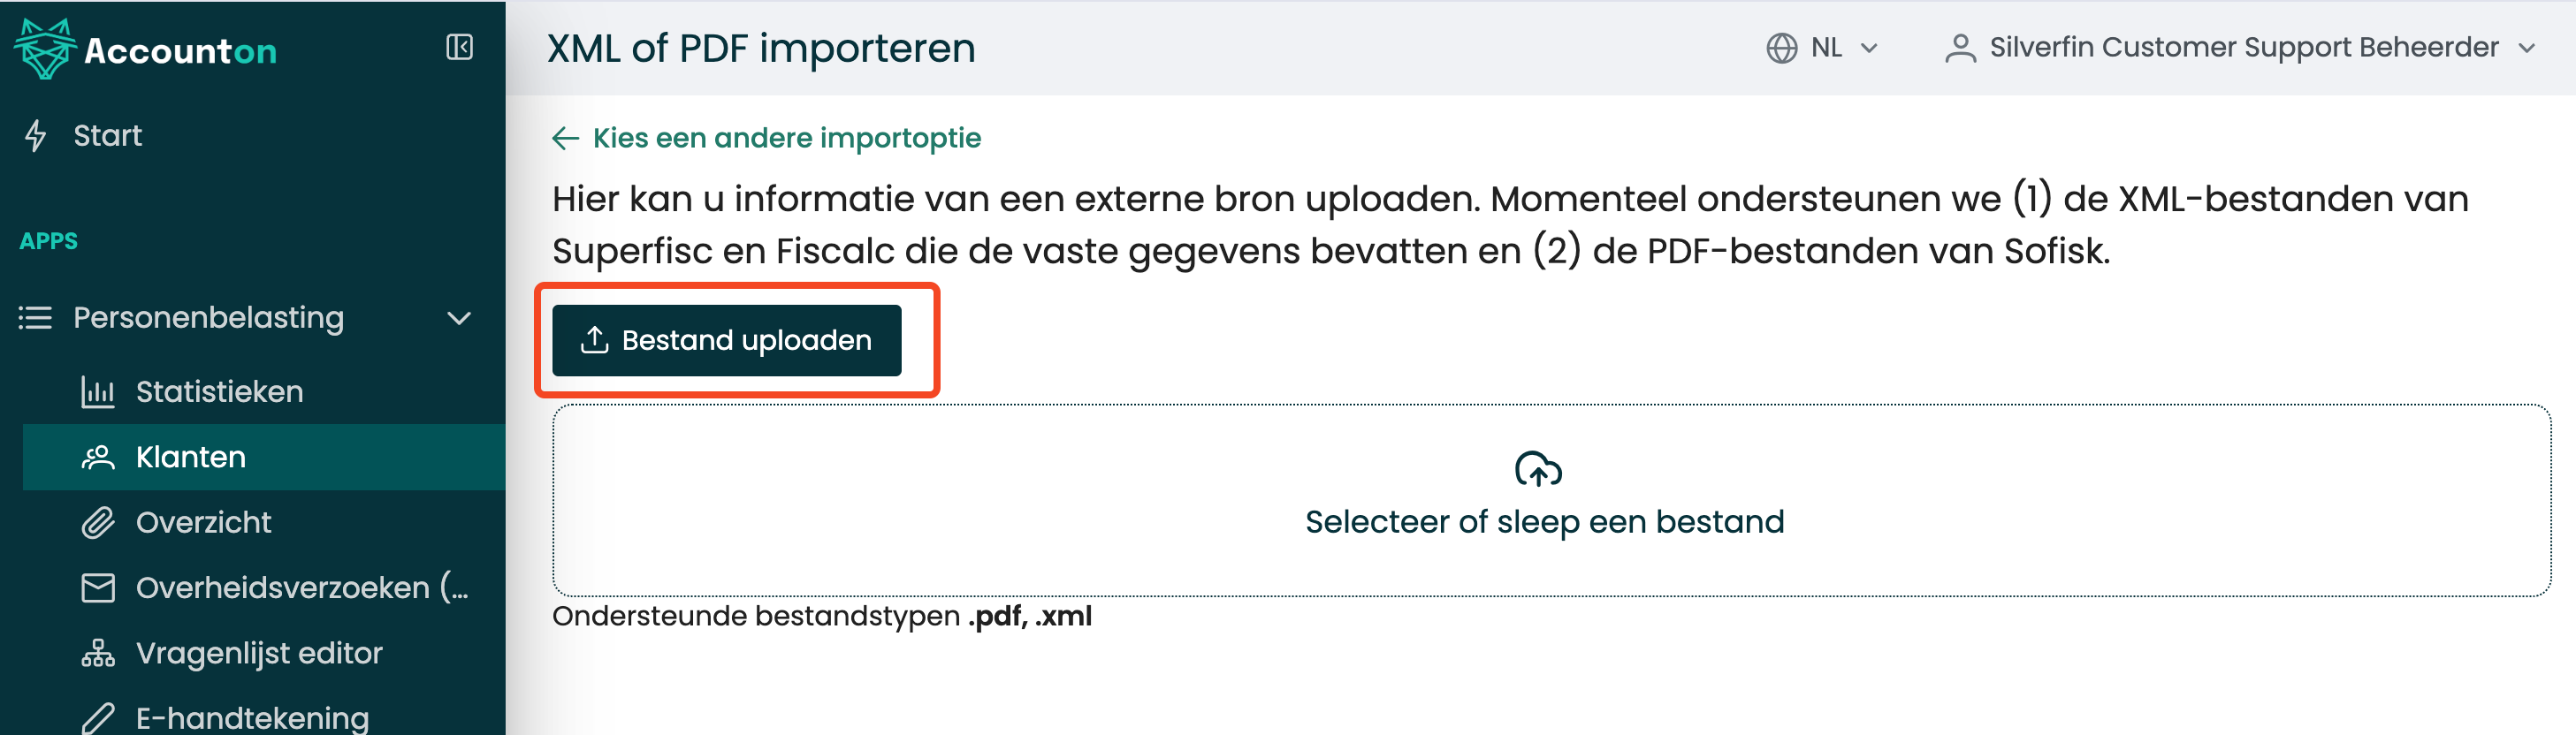The width and height of the screenshot is (2576, 735).
Task: Collapse the Personenbelasting menu chevron
Action: [x=459, y=318]
